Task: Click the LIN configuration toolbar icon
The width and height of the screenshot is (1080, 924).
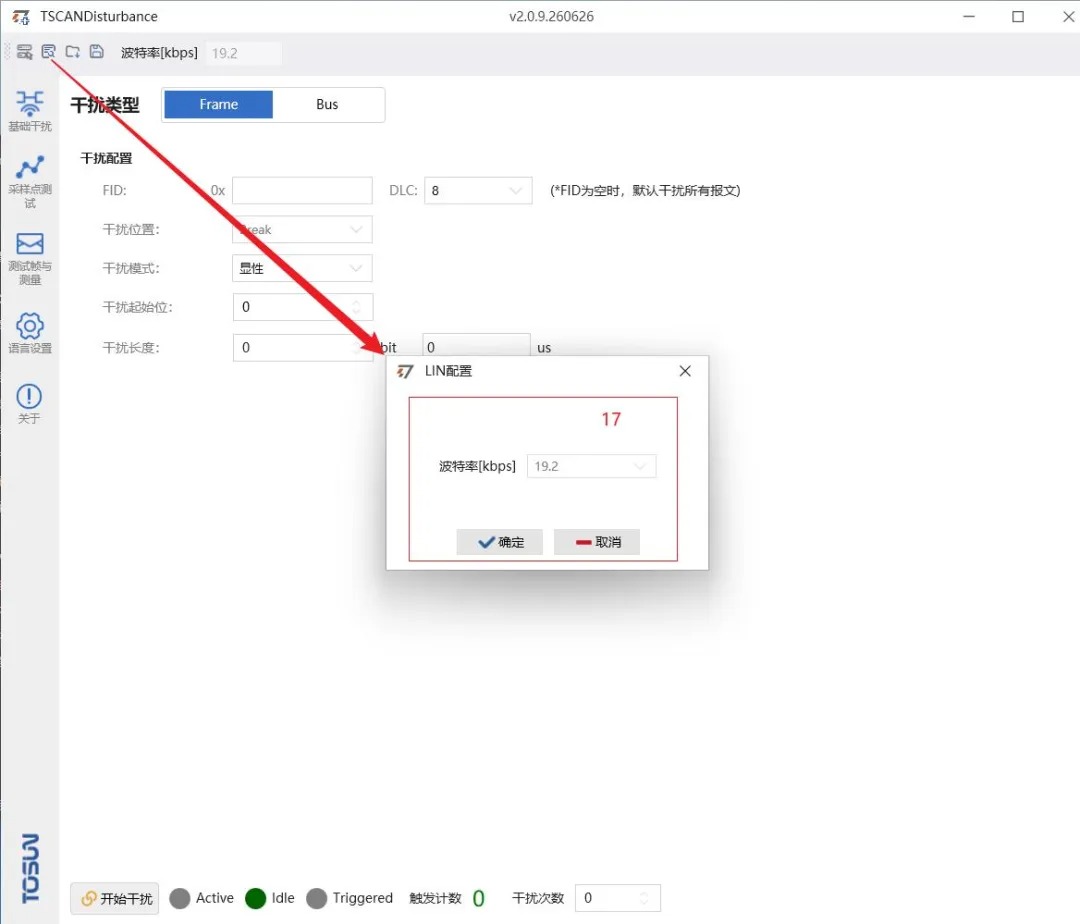Action: click(48, 52)
